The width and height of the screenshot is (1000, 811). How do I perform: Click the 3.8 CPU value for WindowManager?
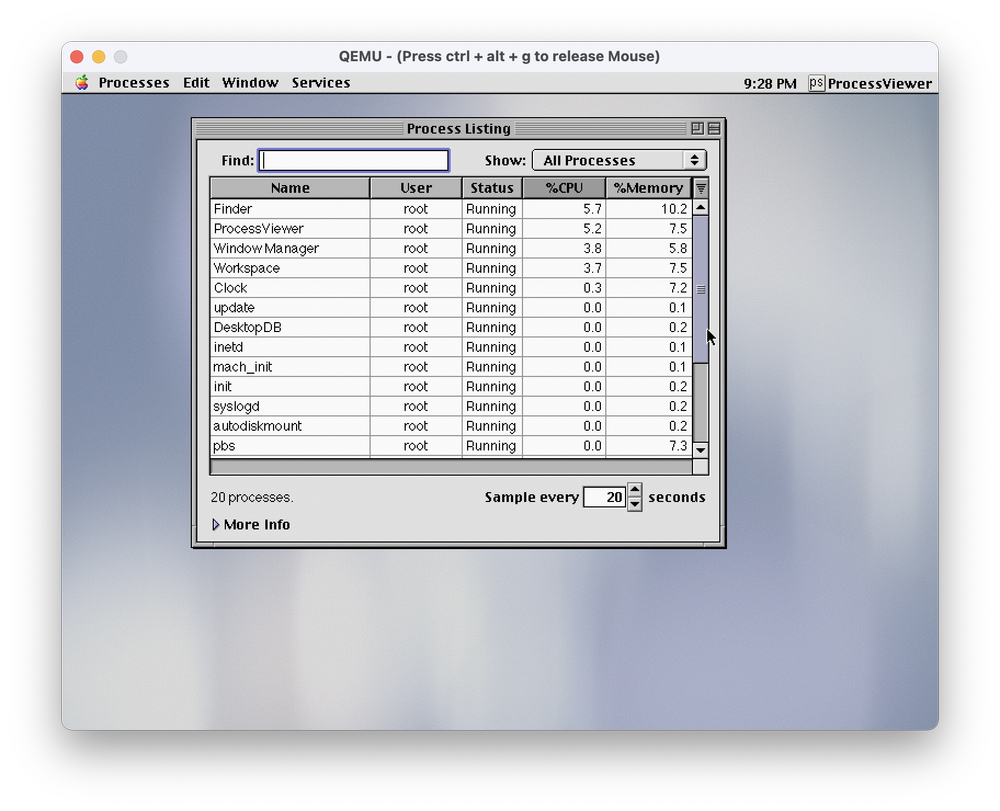coord(592,249)
